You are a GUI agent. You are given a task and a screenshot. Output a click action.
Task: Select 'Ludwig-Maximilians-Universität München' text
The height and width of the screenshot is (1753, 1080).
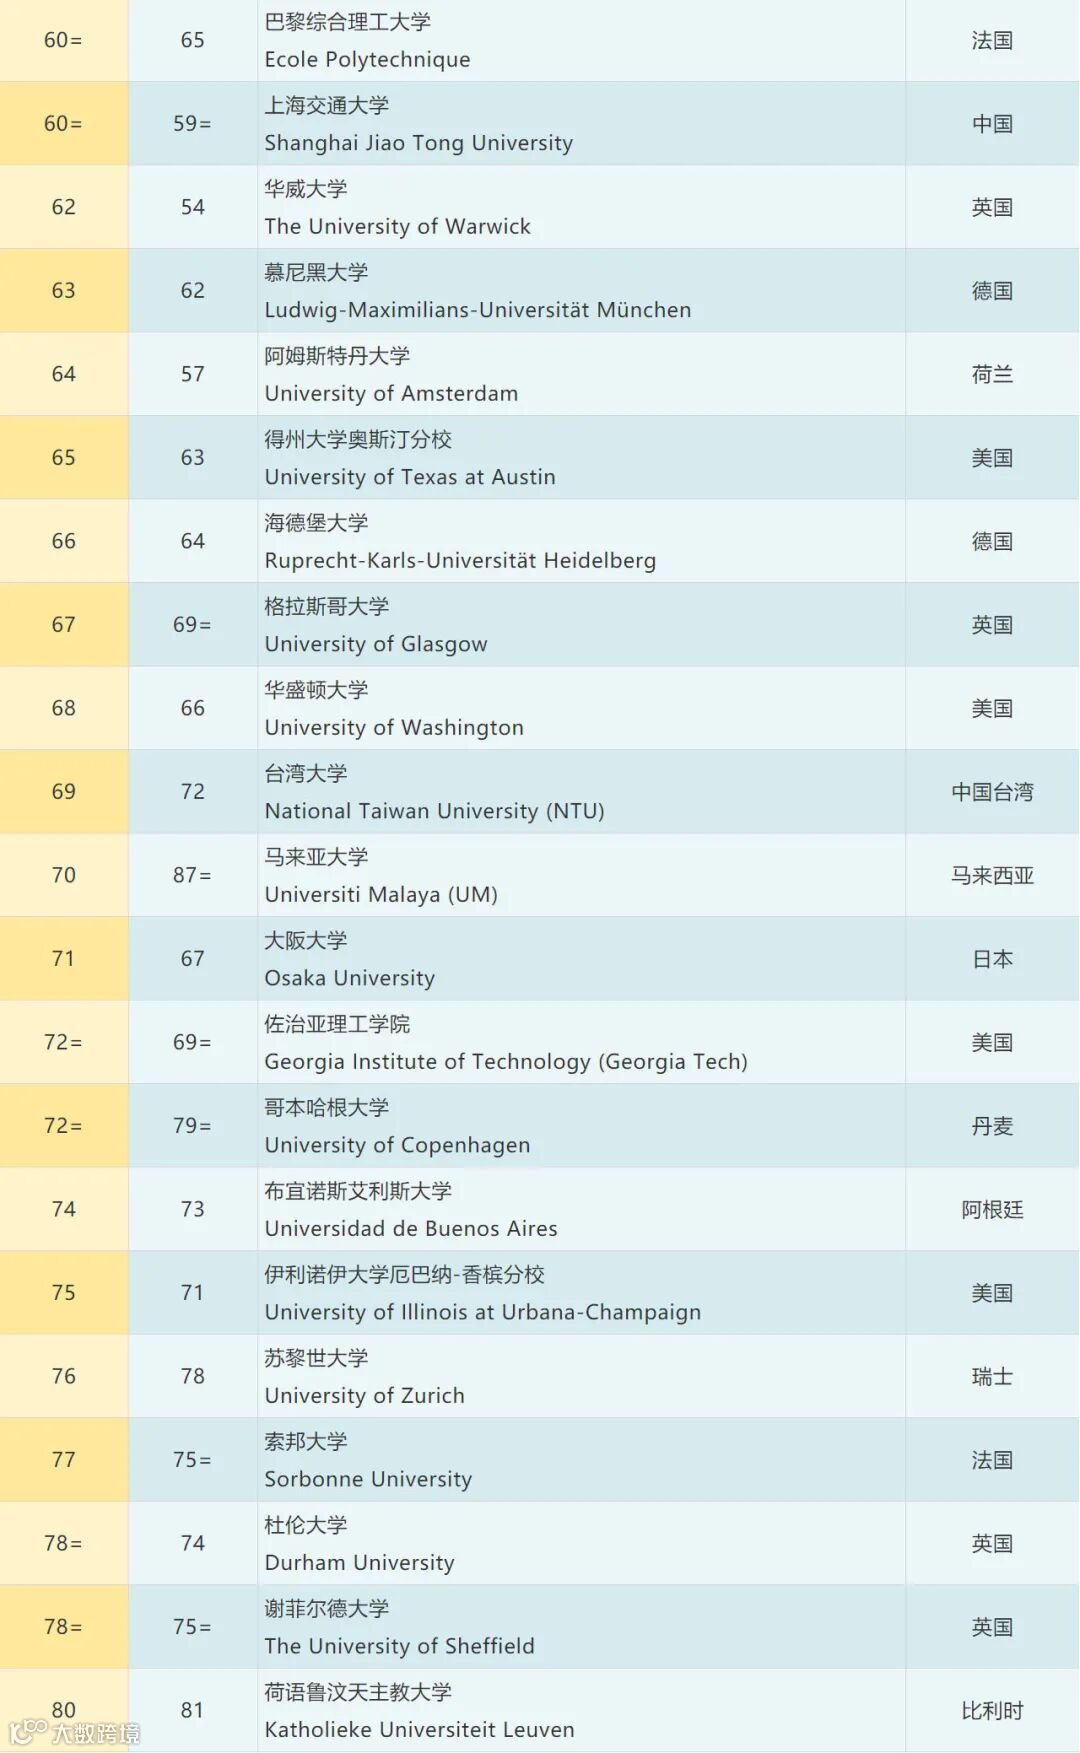tap(477, 310)
